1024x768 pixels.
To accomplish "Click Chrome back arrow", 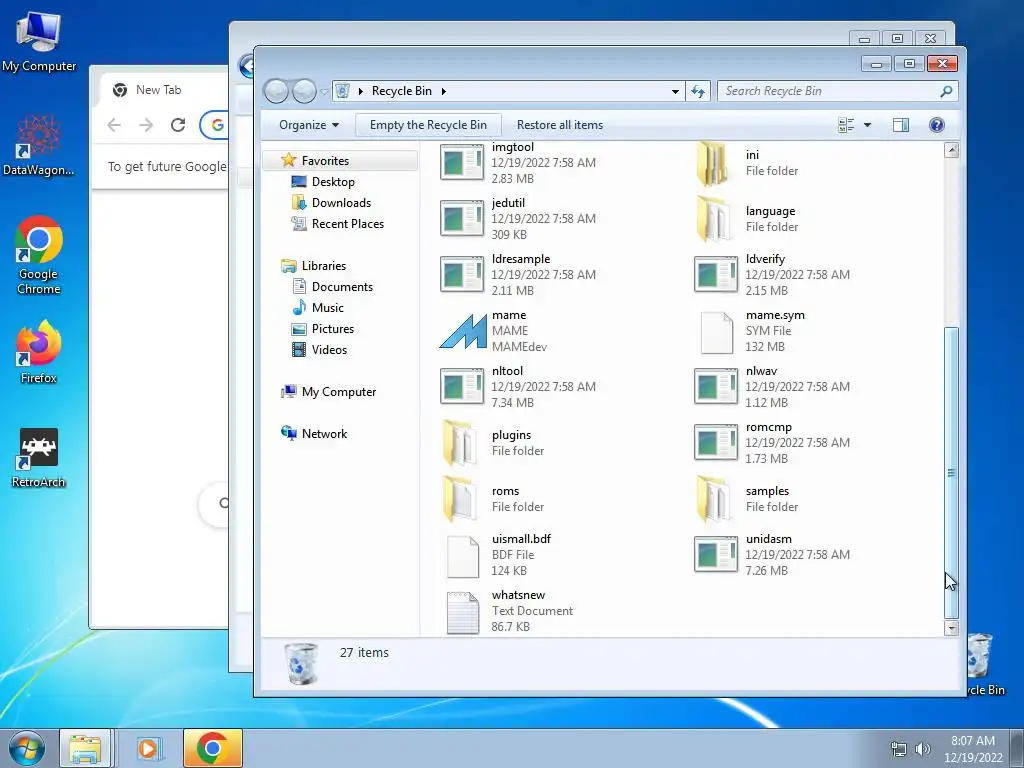I will [x=114, y=125].
